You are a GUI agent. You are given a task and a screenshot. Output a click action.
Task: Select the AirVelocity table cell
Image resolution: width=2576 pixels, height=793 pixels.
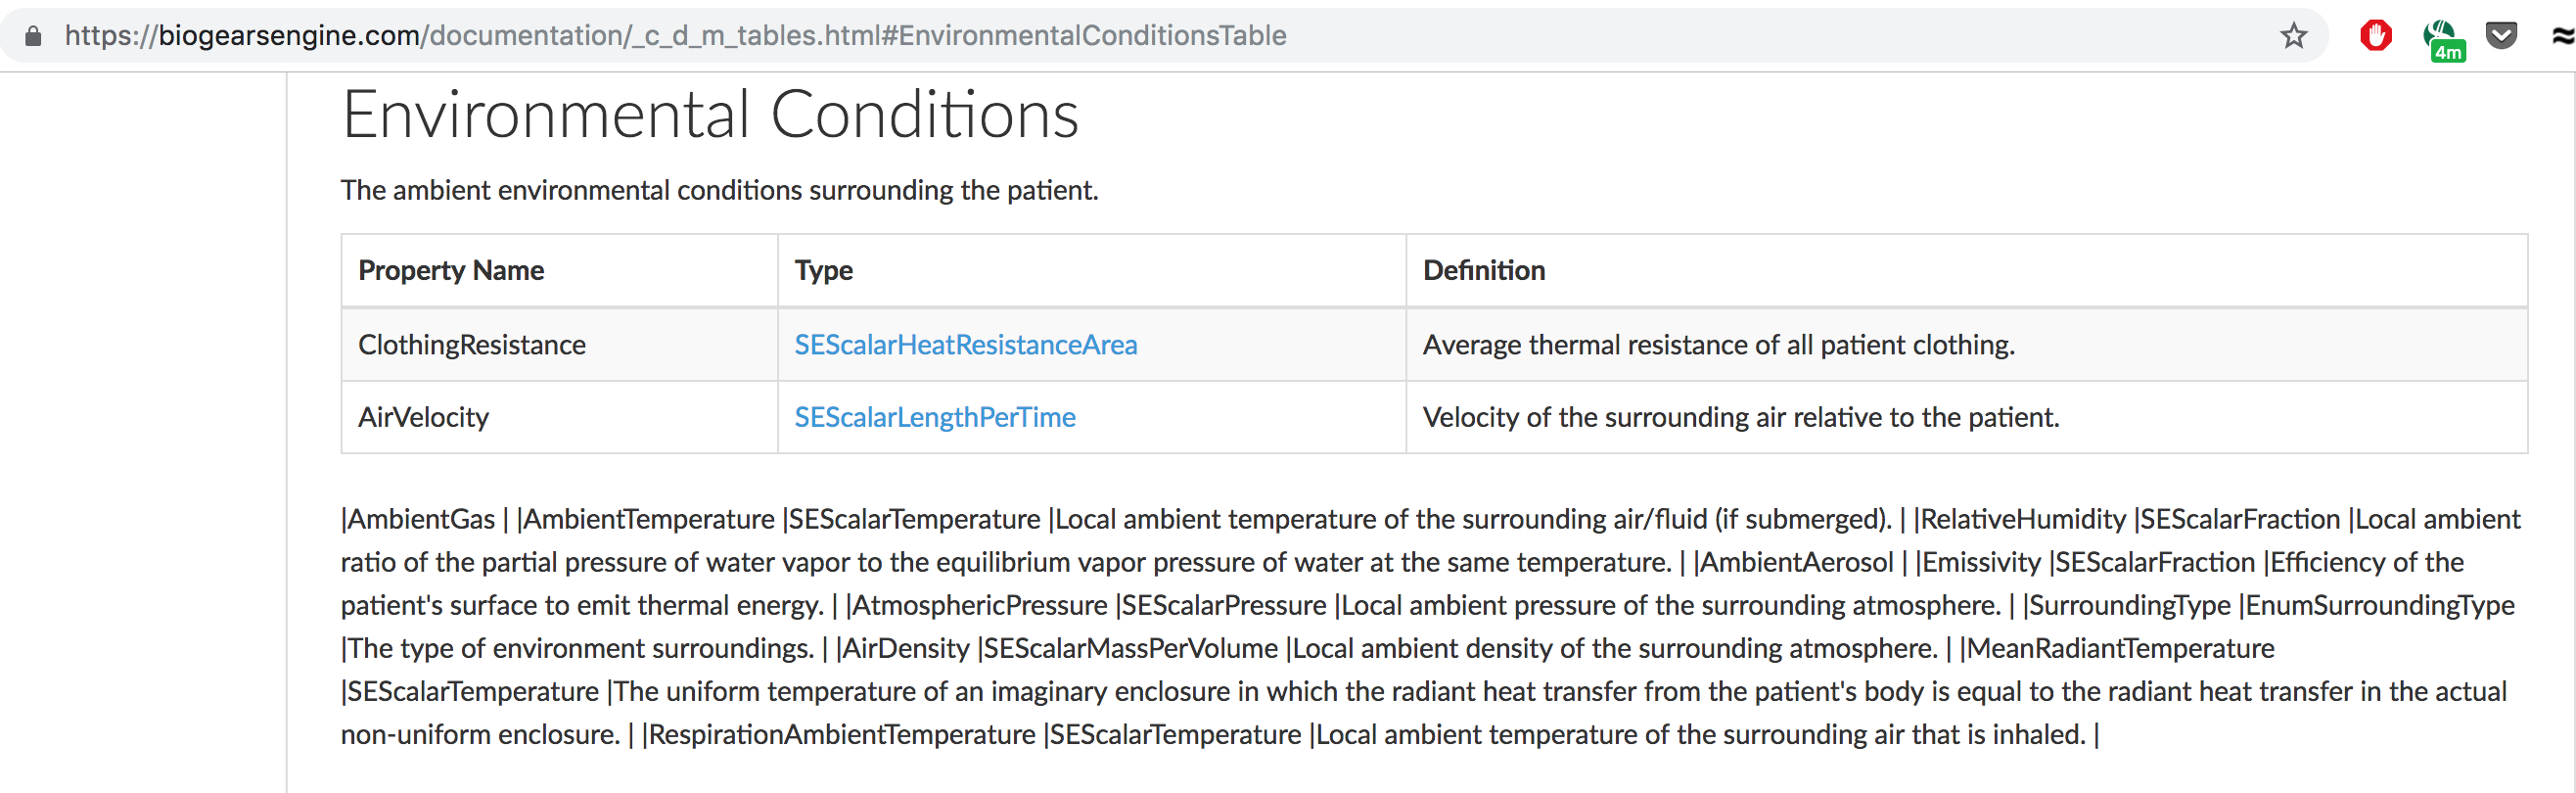point(423,417)
